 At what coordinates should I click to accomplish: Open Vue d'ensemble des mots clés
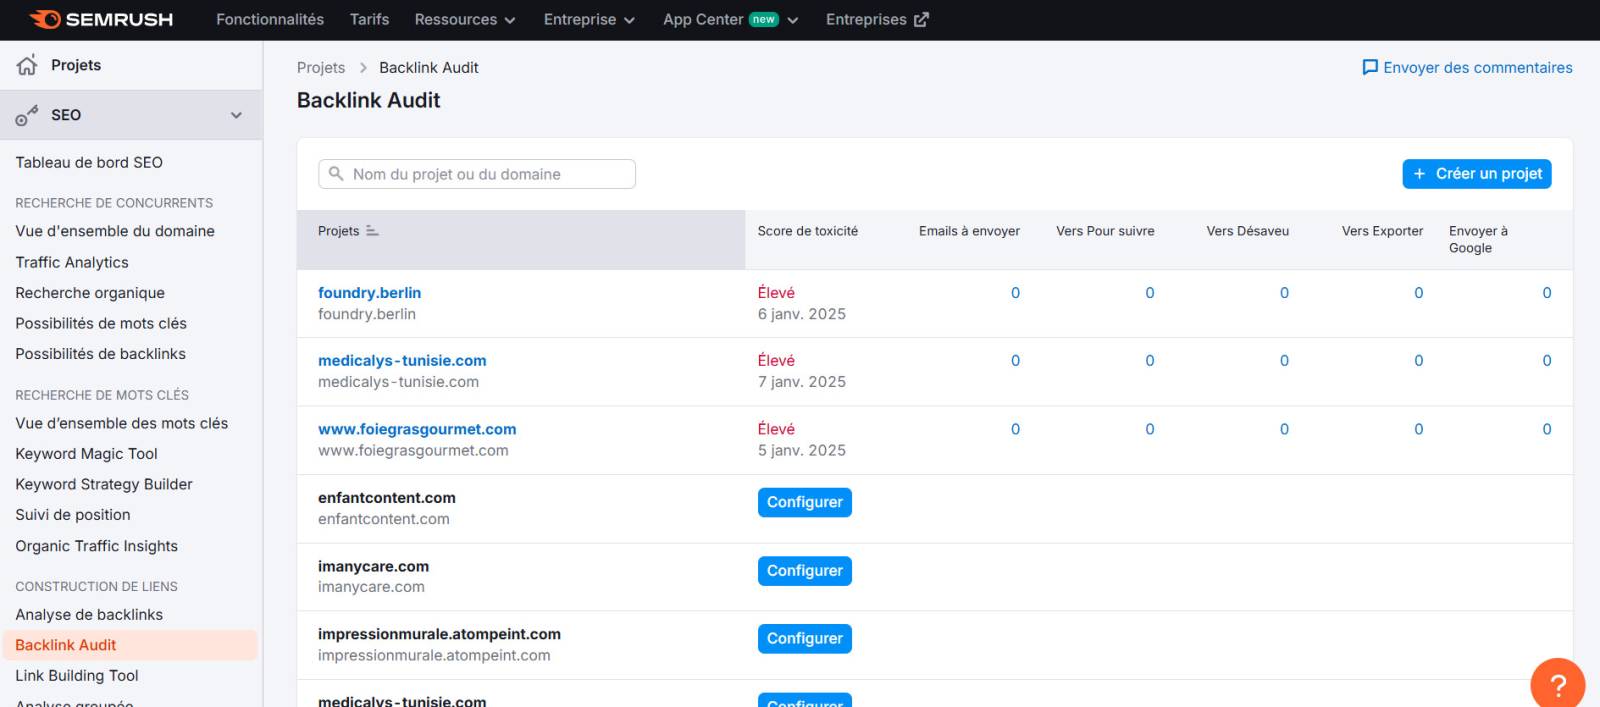coord(121,423)
